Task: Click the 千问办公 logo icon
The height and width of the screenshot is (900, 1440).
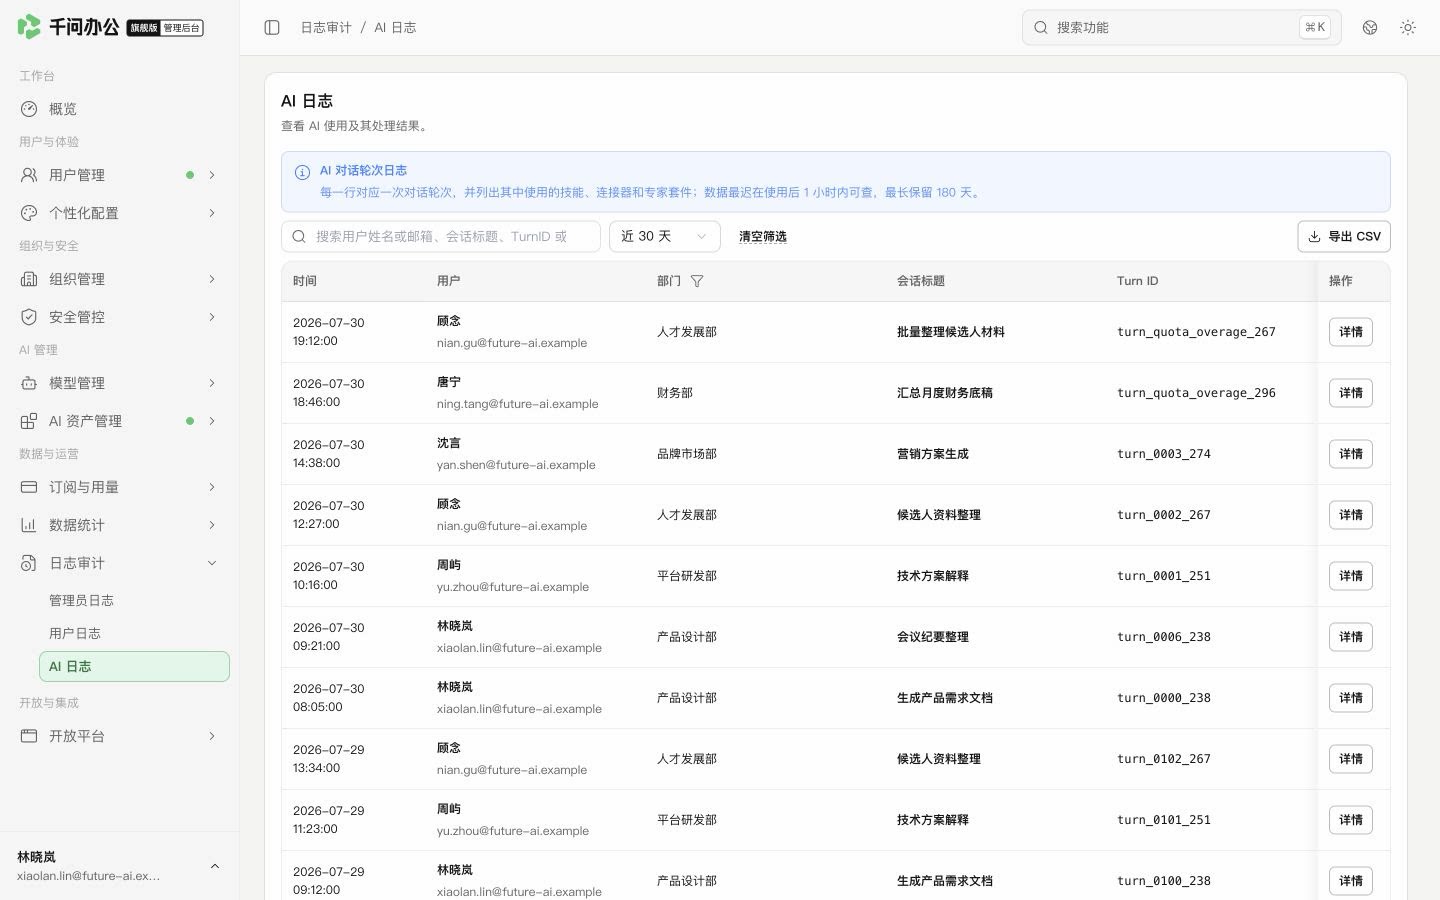Action: click(29, 27)
